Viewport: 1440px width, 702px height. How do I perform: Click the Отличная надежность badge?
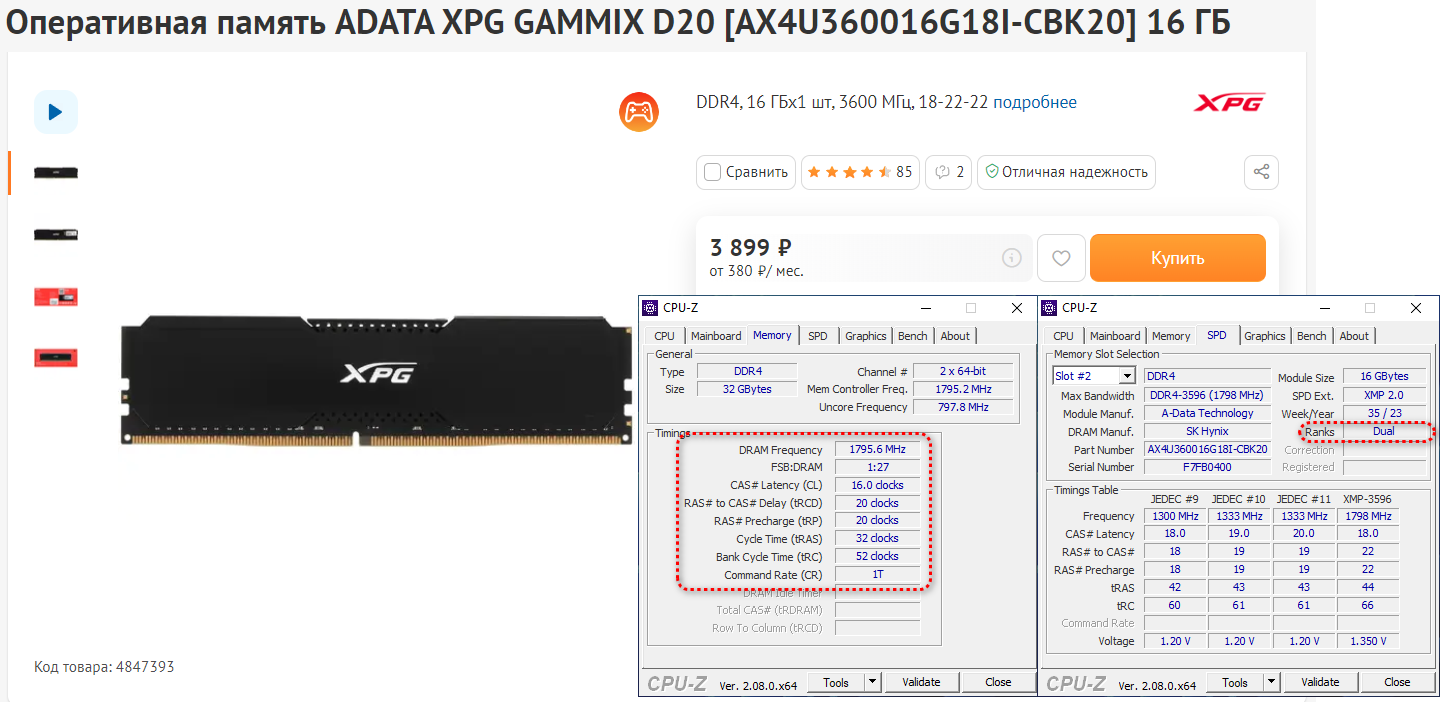pos(1066,172)
